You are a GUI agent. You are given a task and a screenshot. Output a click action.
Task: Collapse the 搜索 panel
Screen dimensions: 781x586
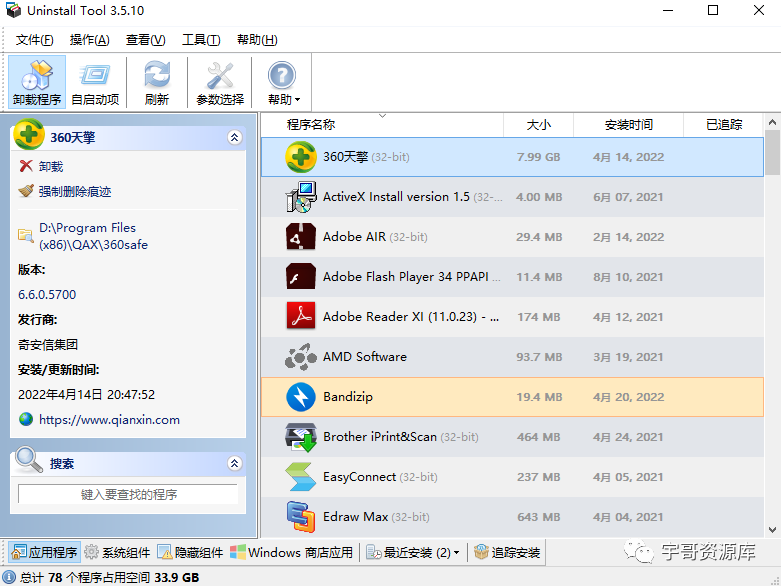235,463
